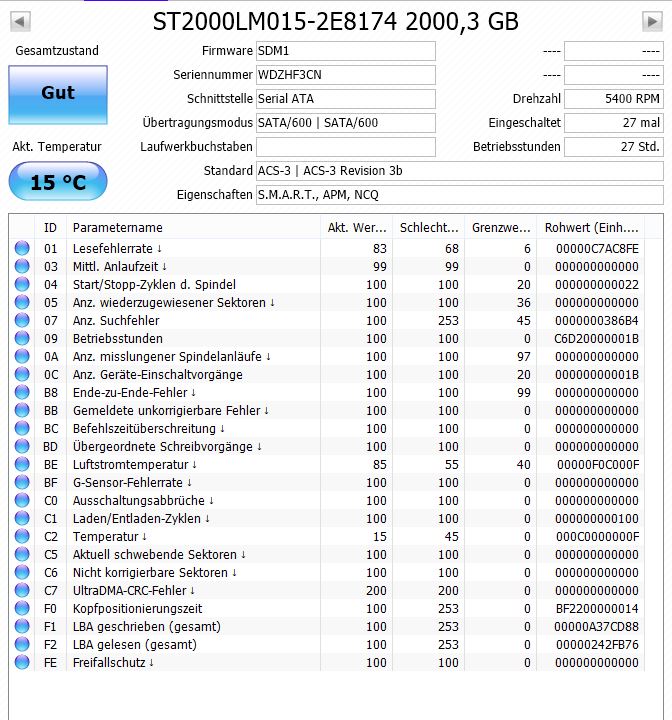
Task: Select the Schnittstelle field Serial ATA
Action: pos(345,99)
